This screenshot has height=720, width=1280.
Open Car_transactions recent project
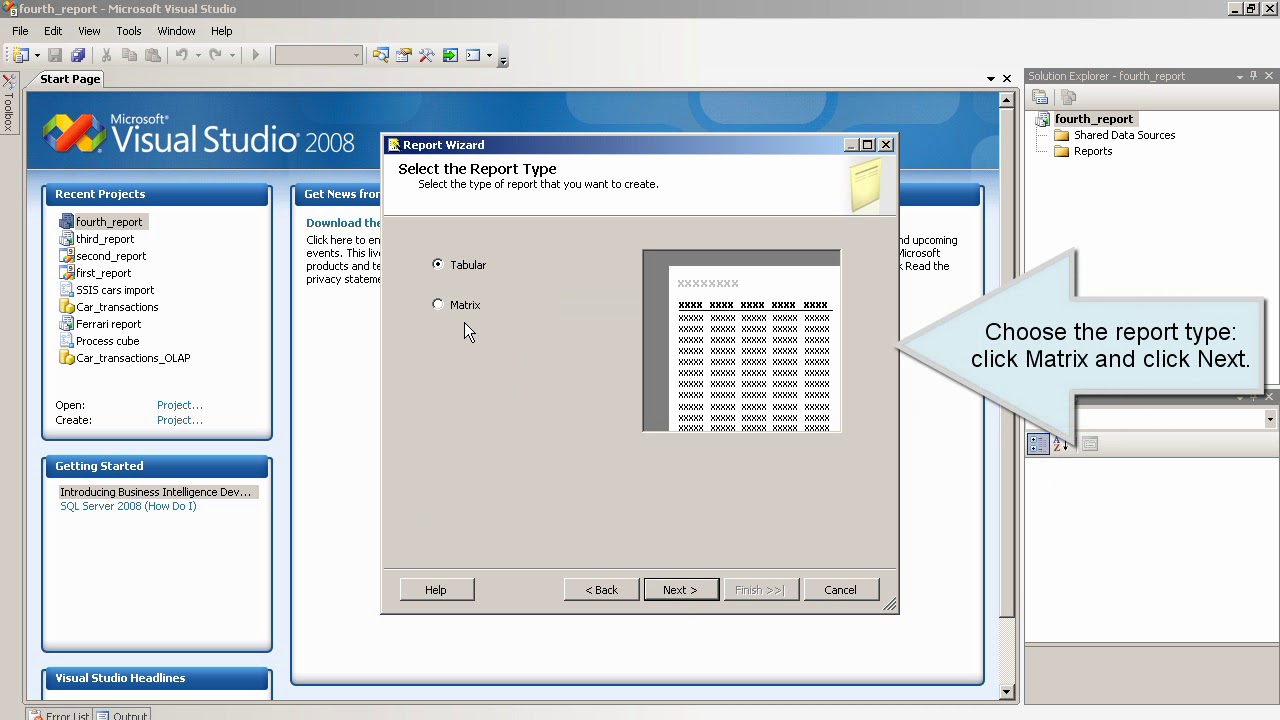coord(117,307)
